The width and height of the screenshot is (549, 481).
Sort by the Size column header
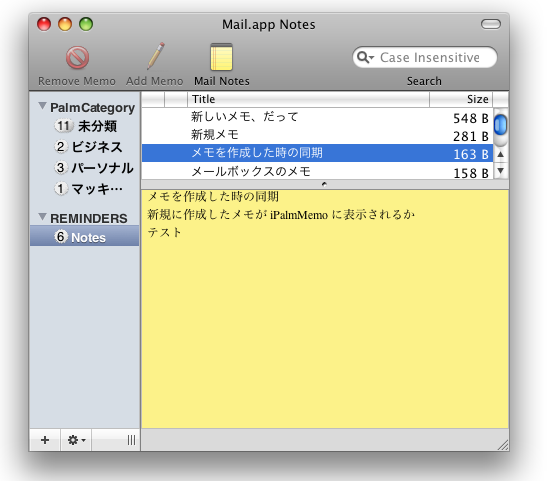pyautogui.click(x=461, y=99)
